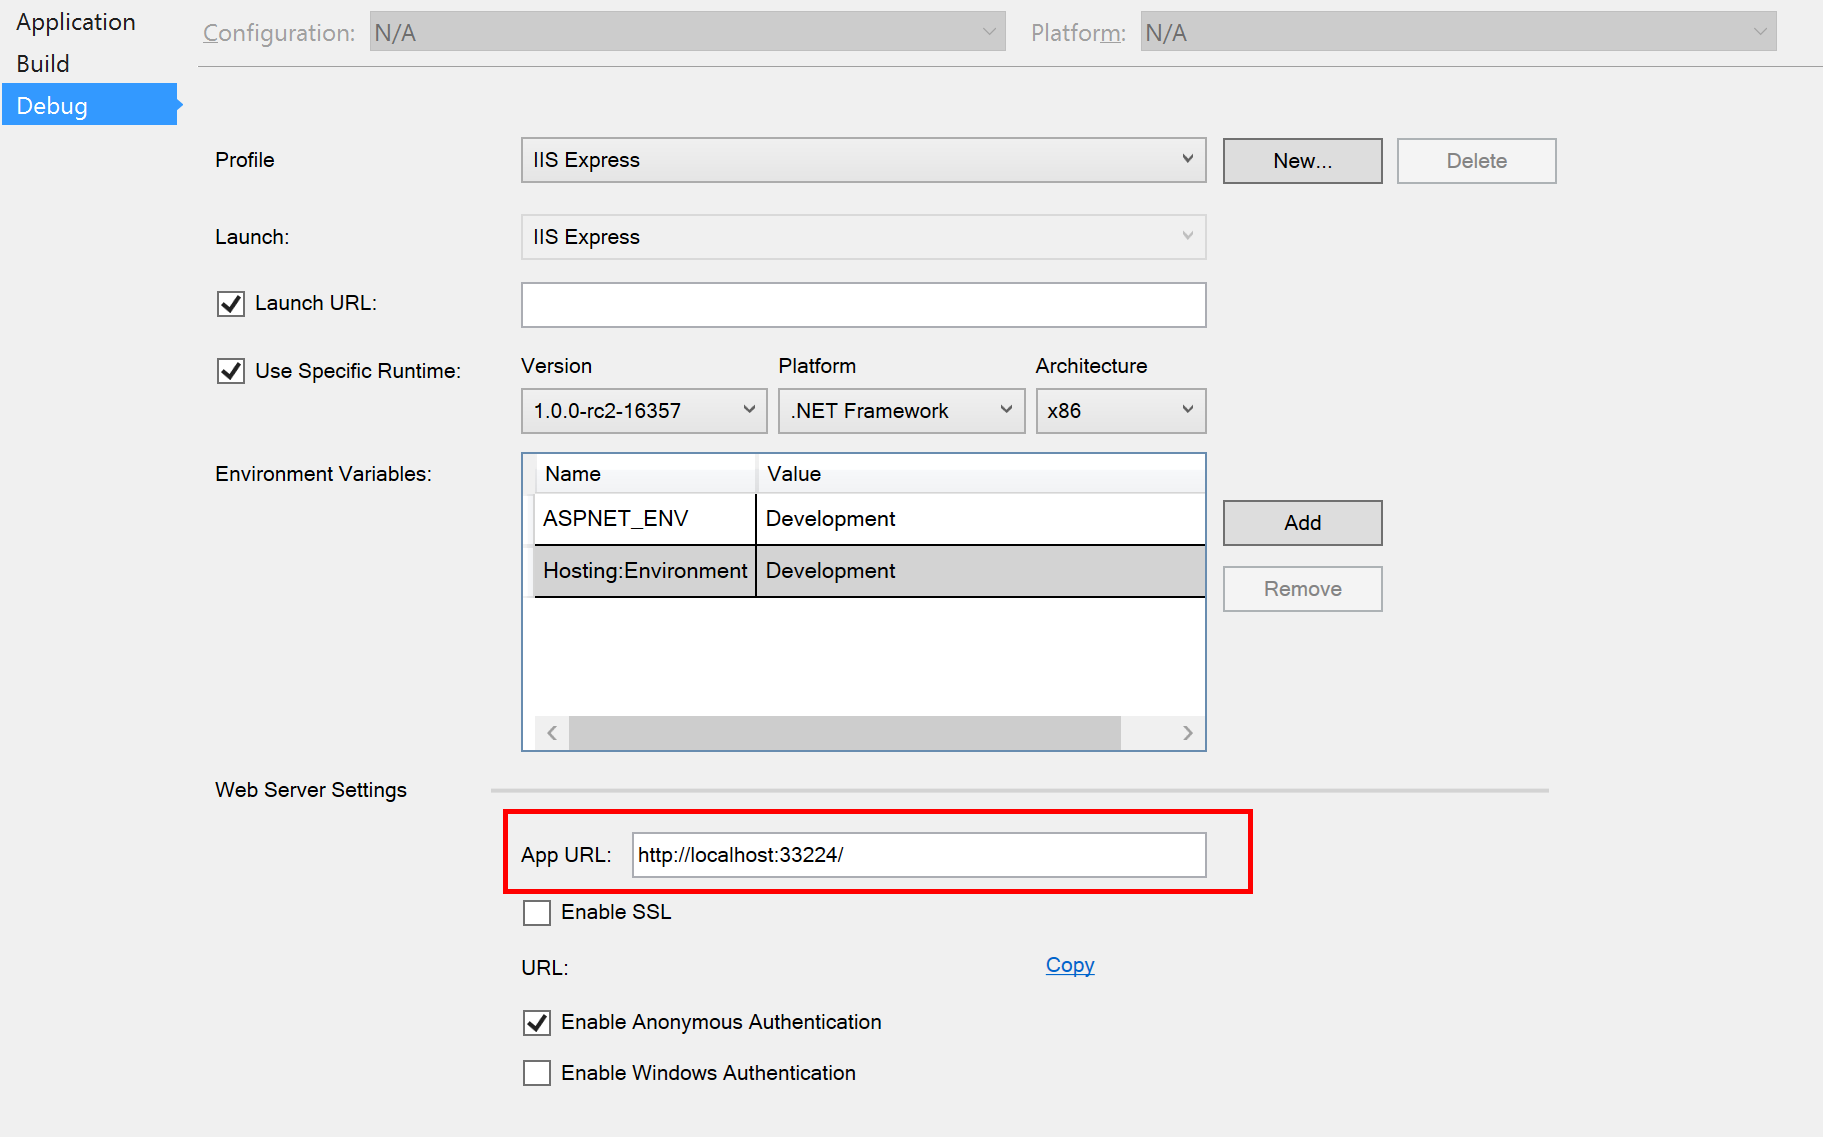Open the Build tab
The image size is (1823, 1137).
(43, 64)
